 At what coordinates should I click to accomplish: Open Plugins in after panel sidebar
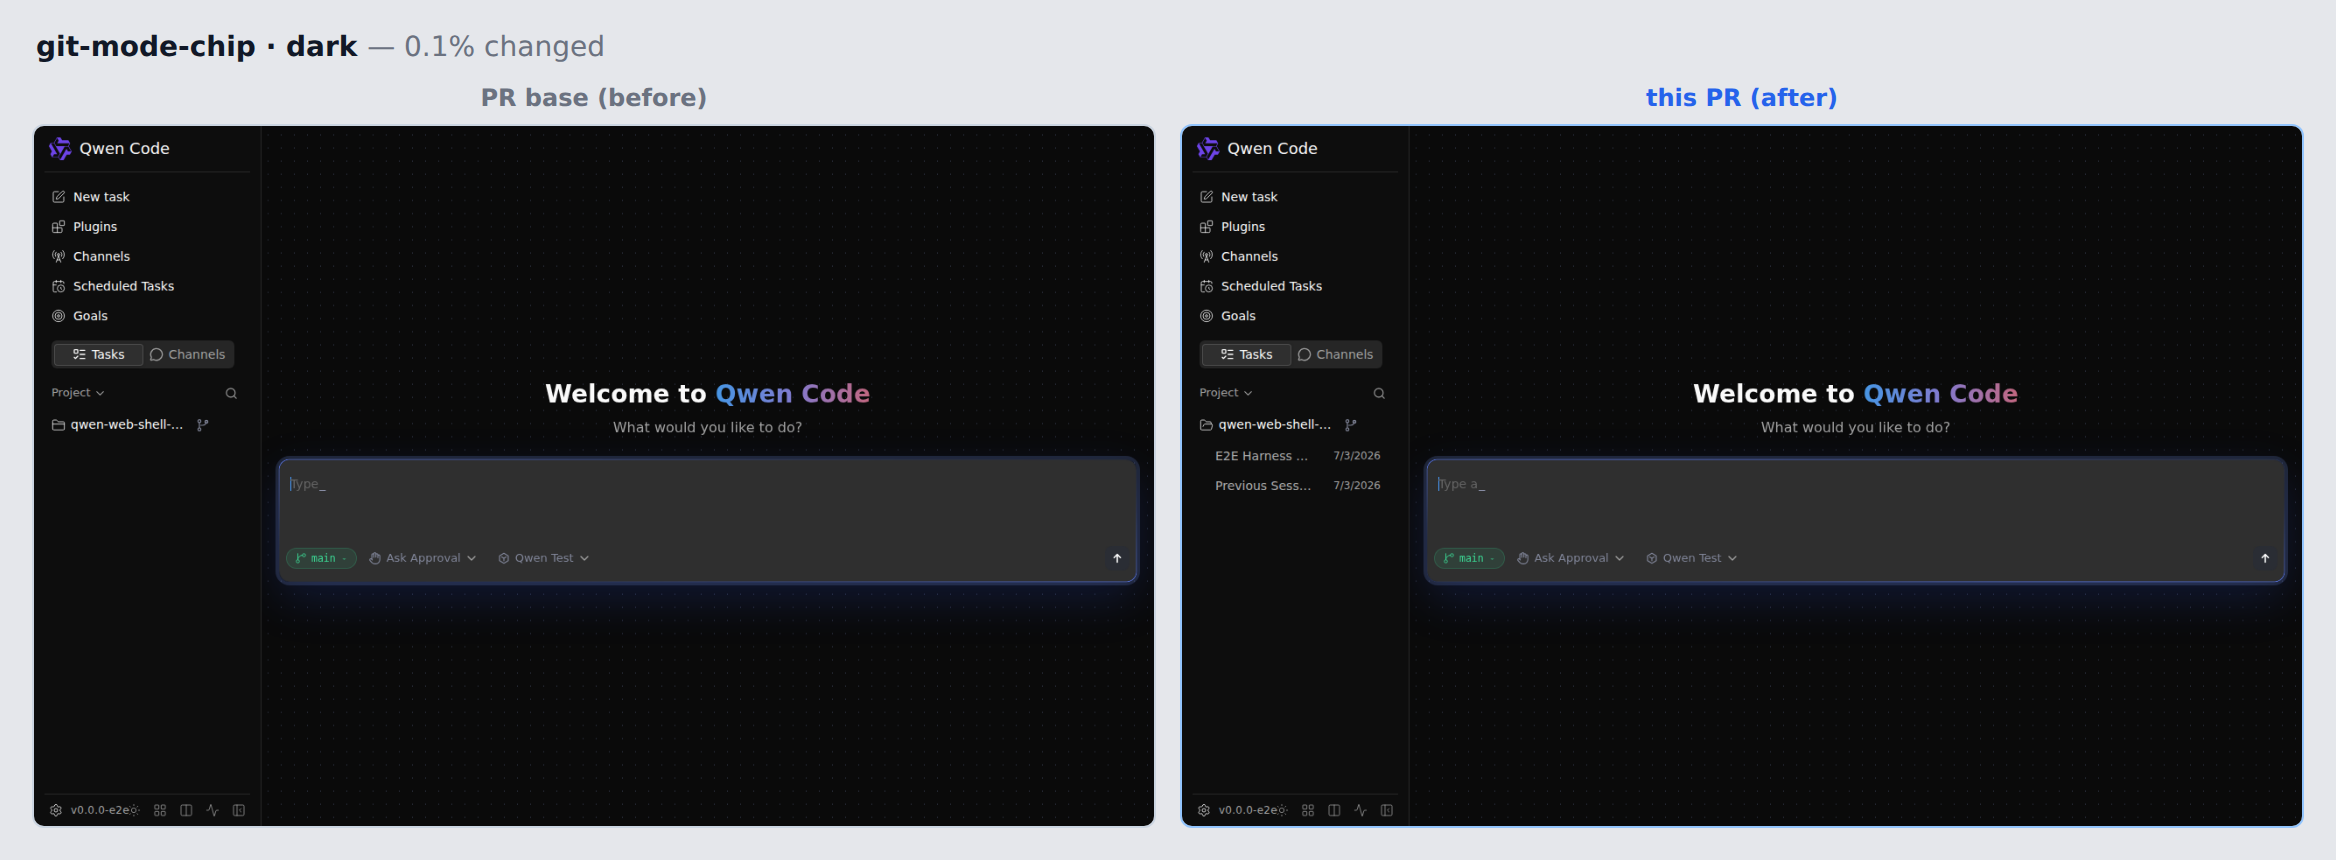click(x=1293, y=227)
